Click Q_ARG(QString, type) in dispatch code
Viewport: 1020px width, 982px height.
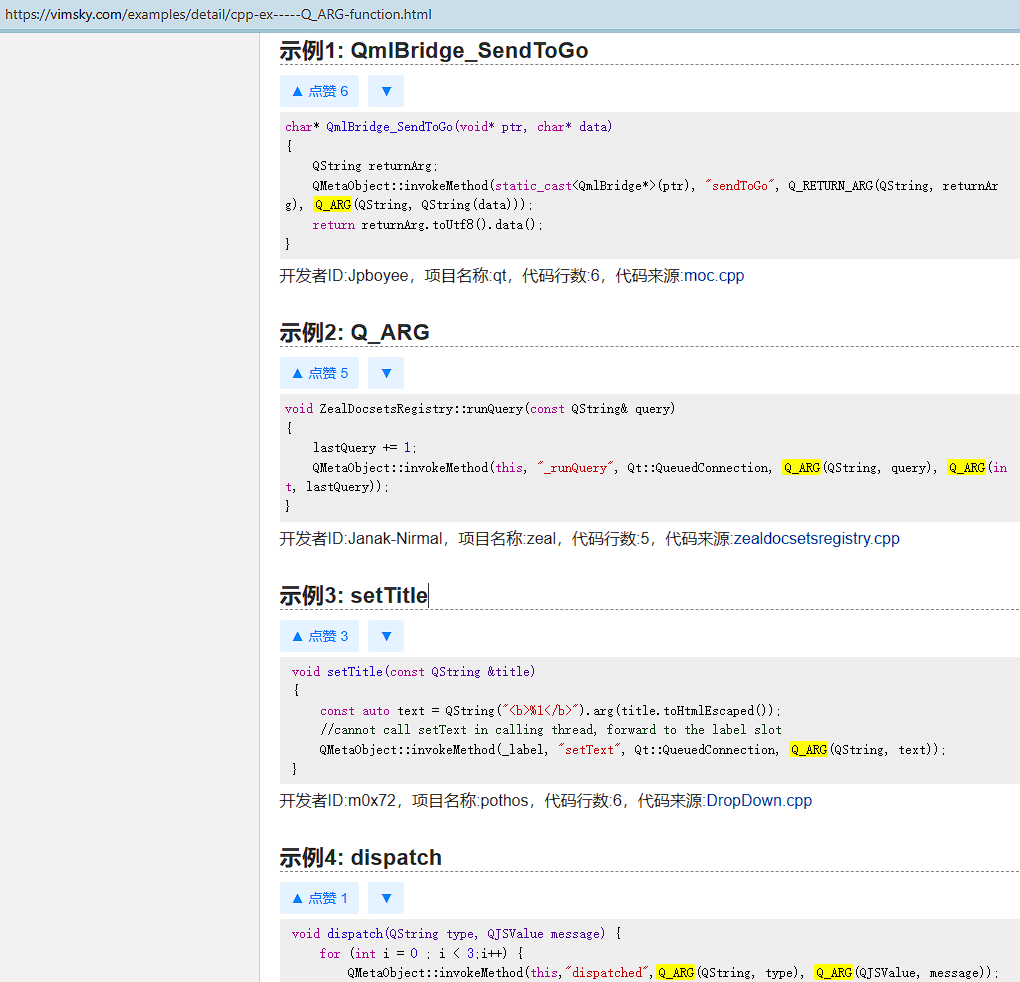(727, 973)
